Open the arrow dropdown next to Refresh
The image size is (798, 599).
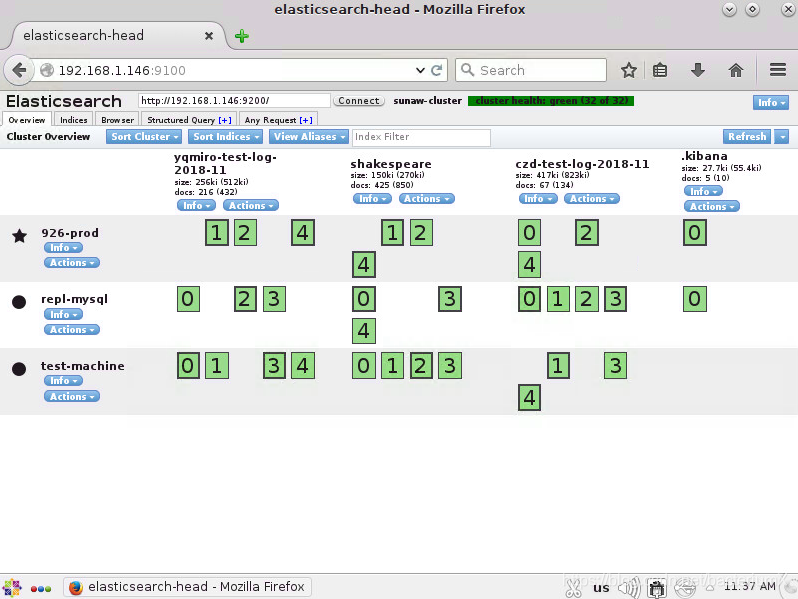pos(782,136)
